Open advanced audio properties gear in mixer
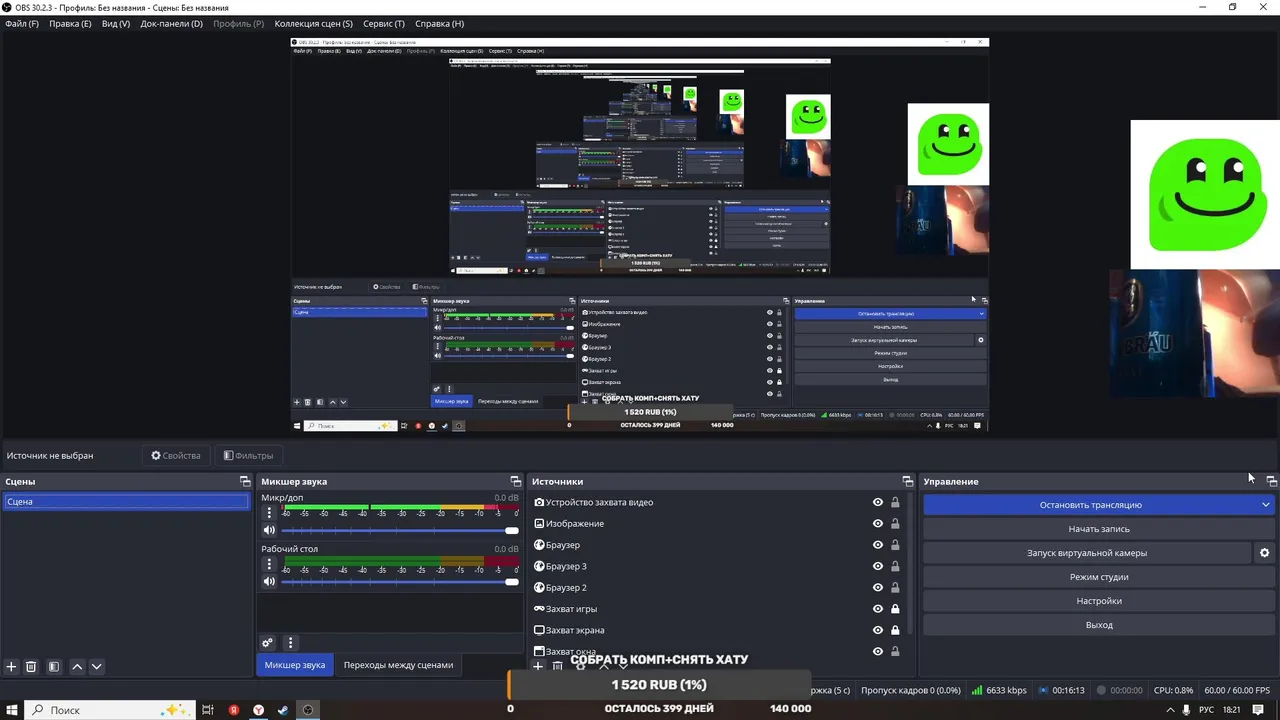The image size is (1280, 720). pos(267,643)
